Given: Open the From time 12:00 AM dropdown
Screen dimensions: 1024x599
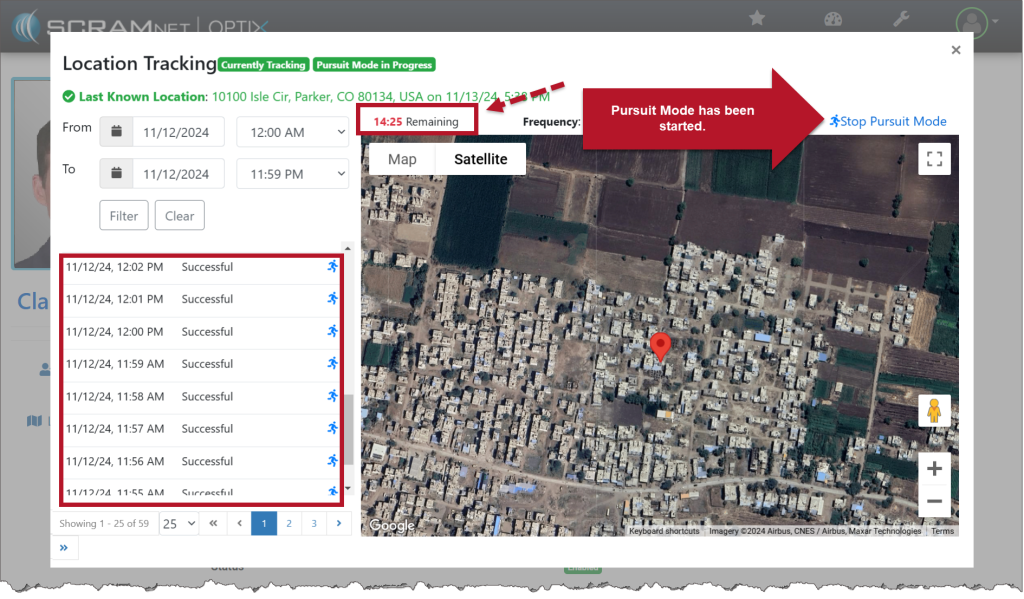Looking at the screenshot, I should tap(292, 132).
